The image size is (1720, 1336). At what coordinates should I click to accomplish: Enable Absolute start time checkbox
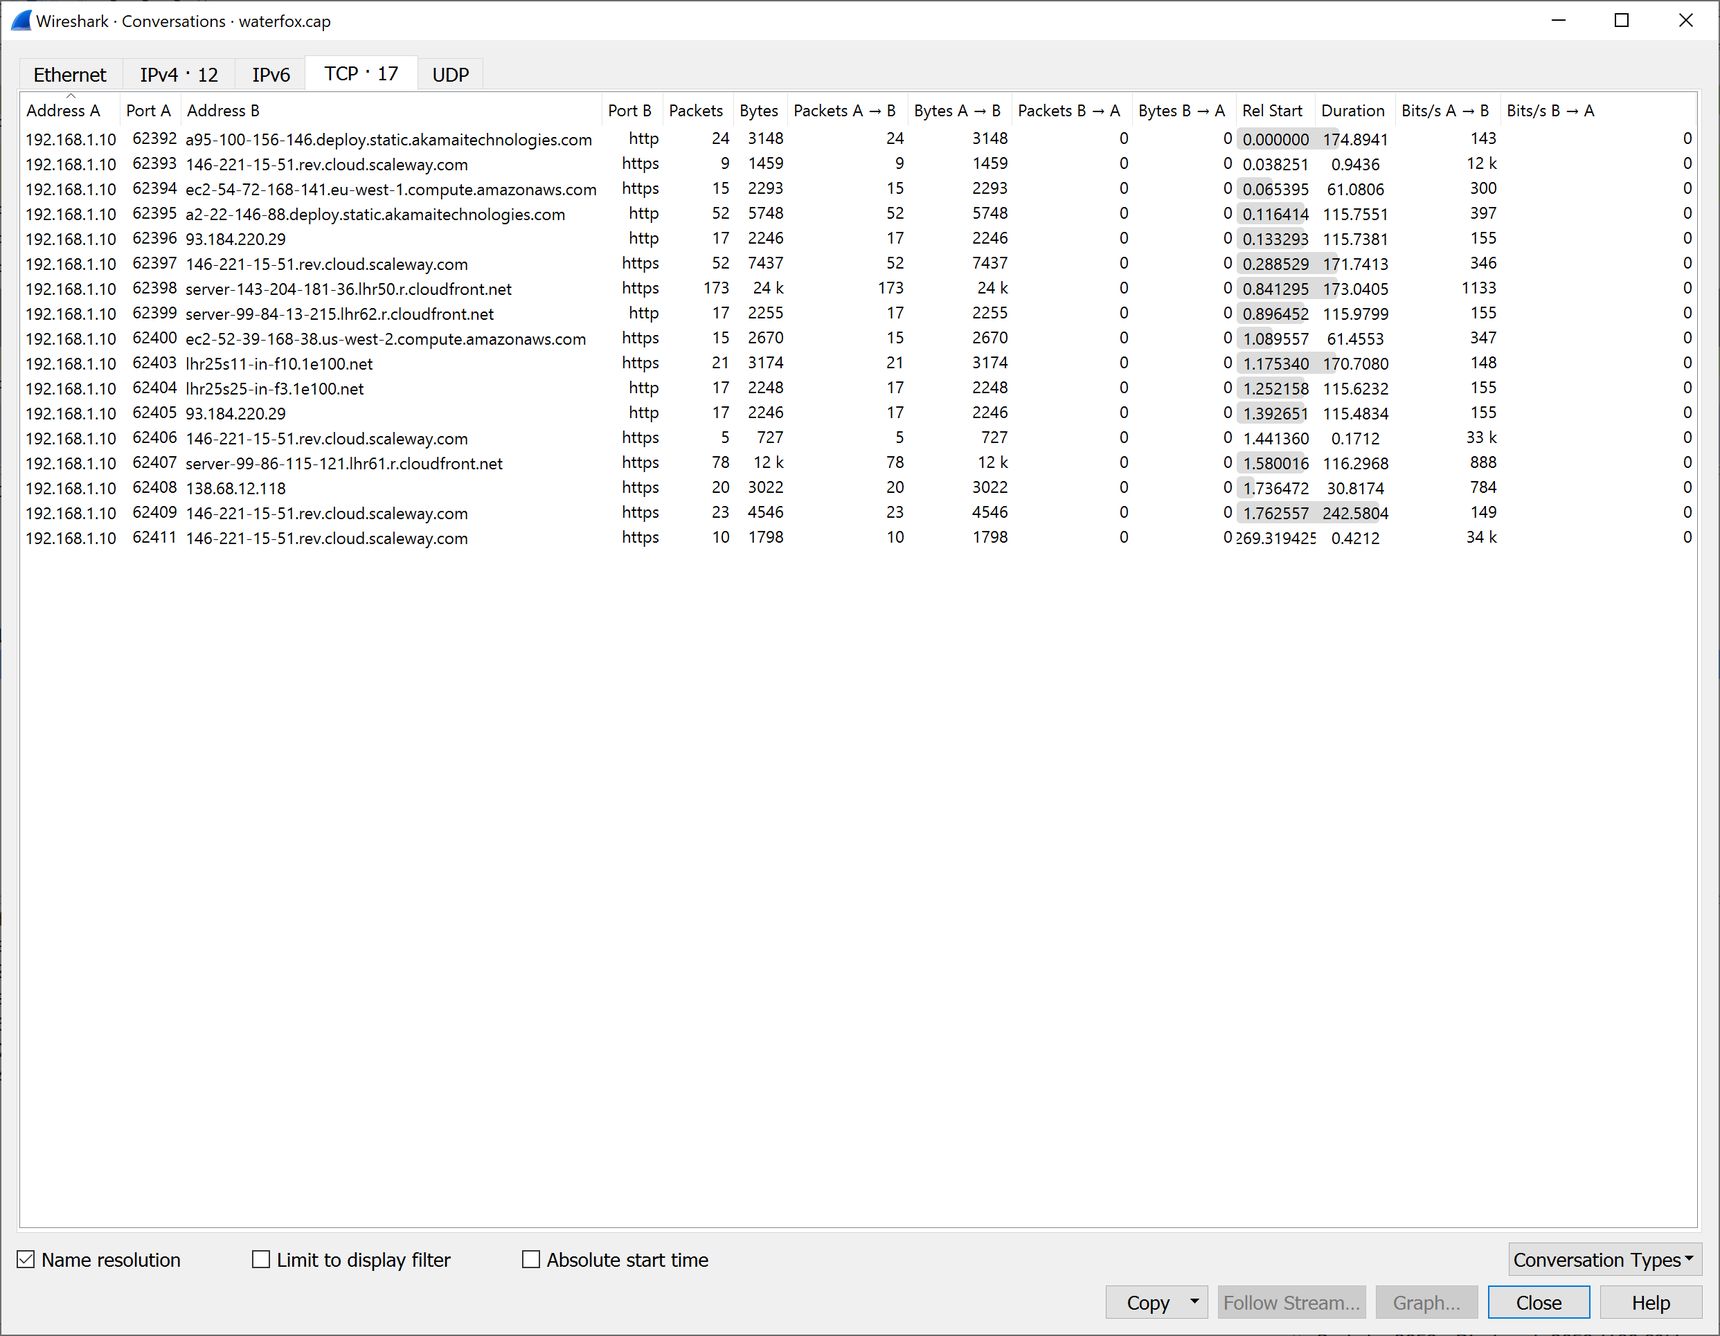[x=615, y=1260]
